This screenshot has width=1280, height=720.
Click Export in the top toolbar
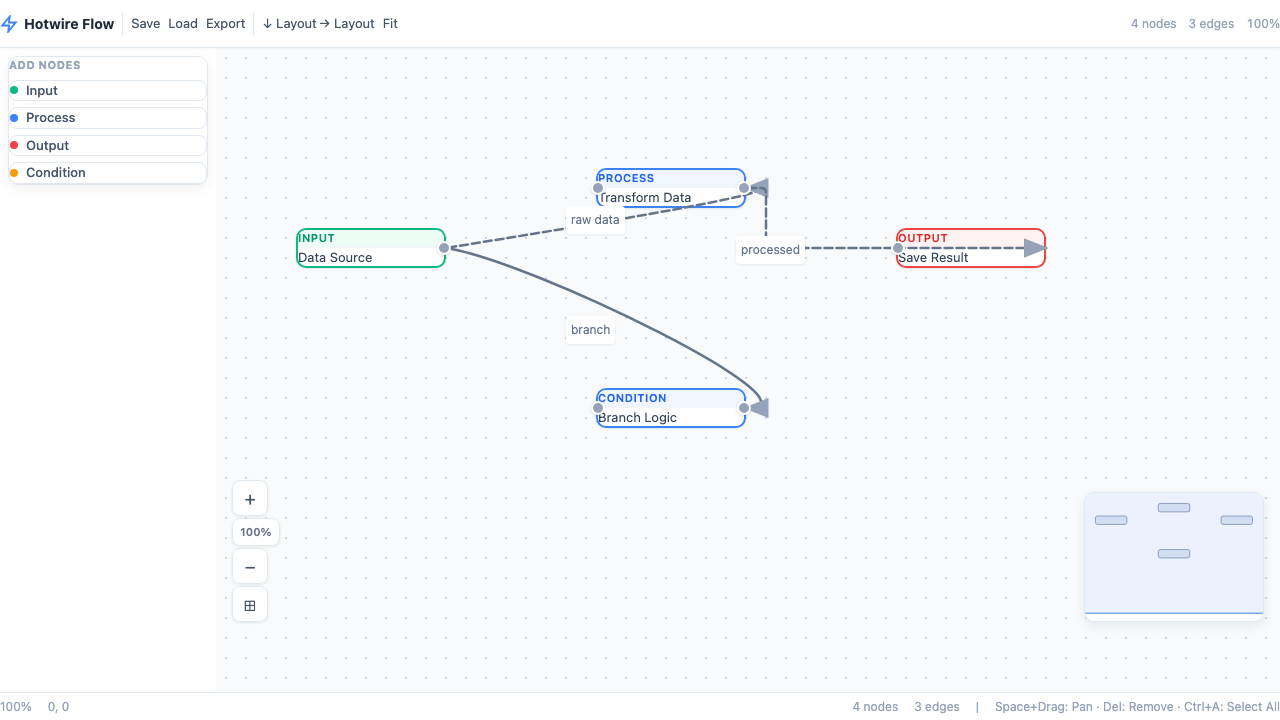(x=226, y=24)
